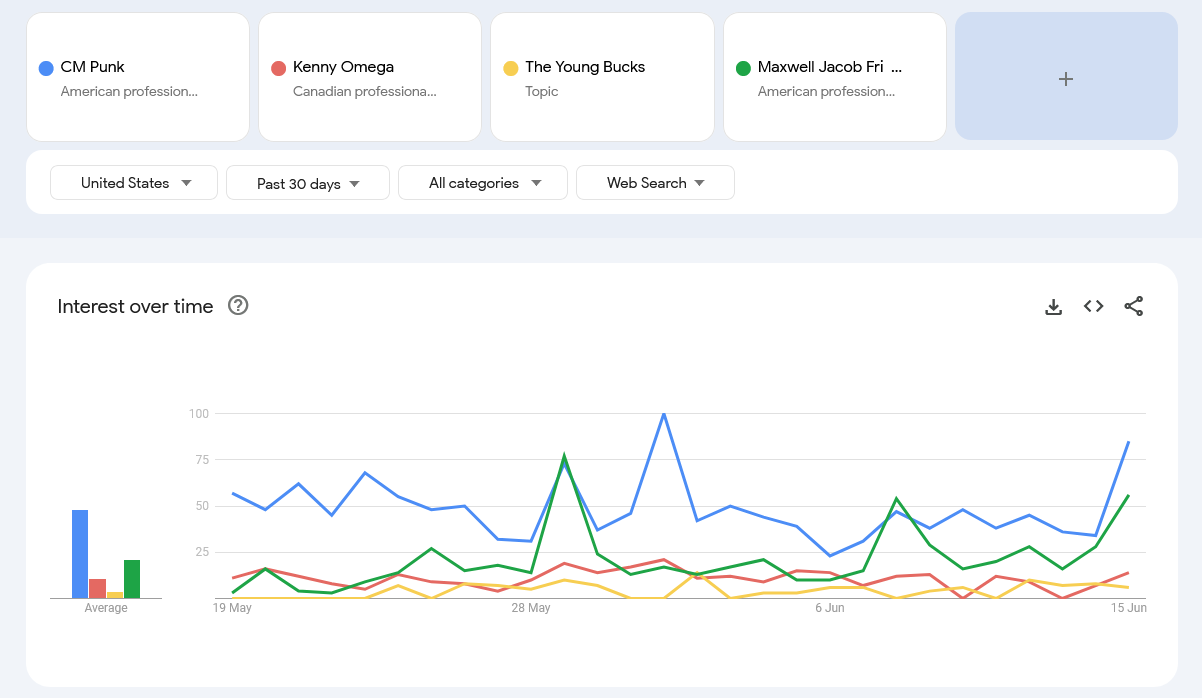Image resolution: width=1202 pixels, height=698 pixels.
Task: Open the United States region dropdown
Action: coord(134,183)
